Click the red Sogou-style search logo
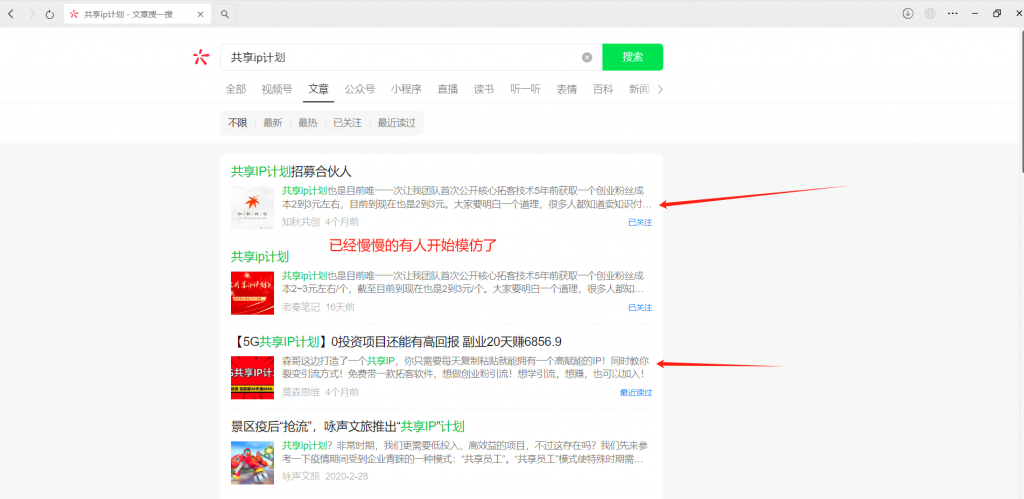The height and width of the screenshot is (499, 1024). point(201,57)
